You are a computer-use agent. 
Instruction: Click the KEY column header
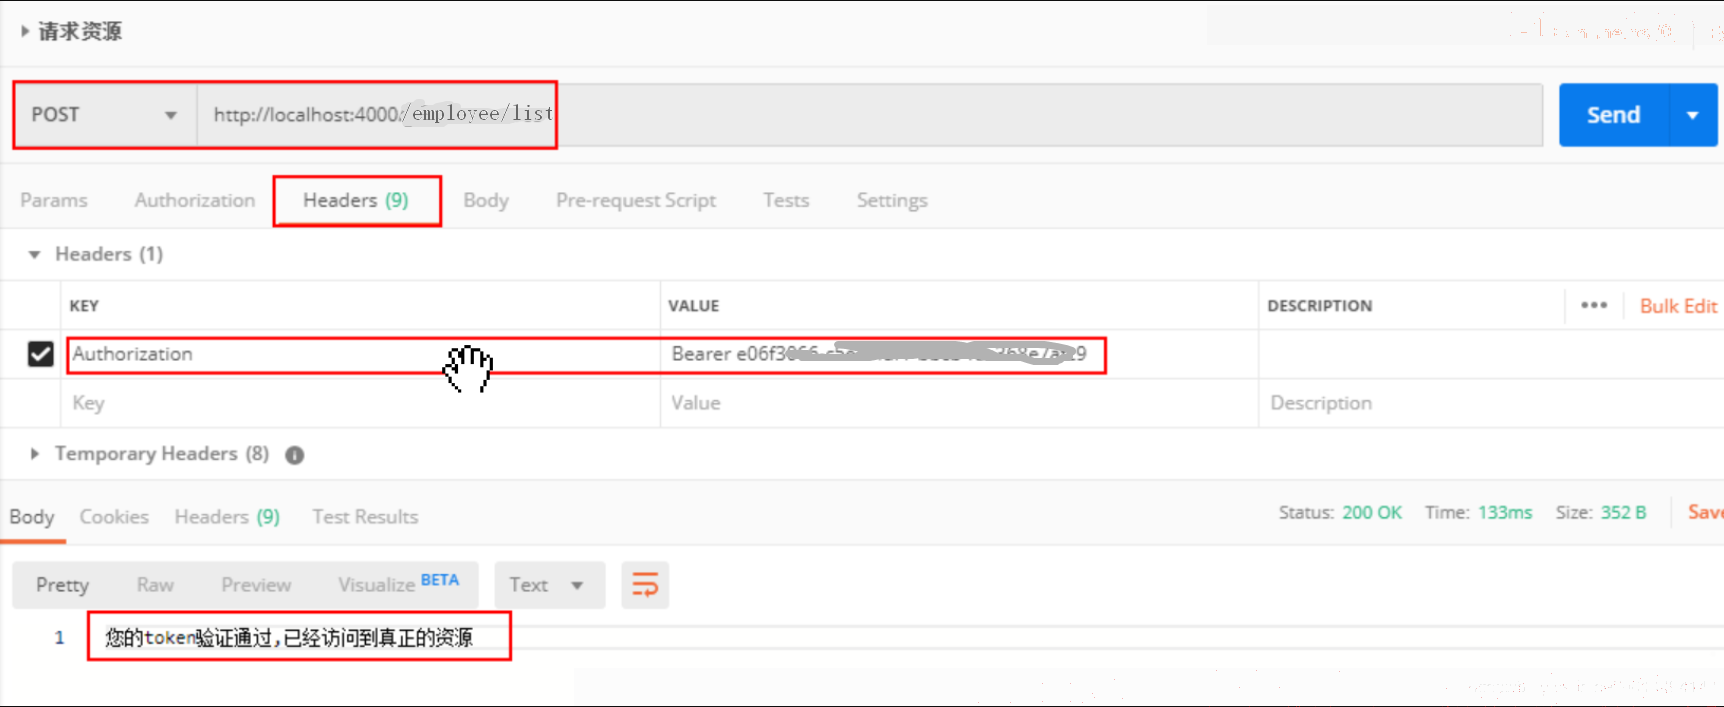pyautogui.click(x=84, y=306)
